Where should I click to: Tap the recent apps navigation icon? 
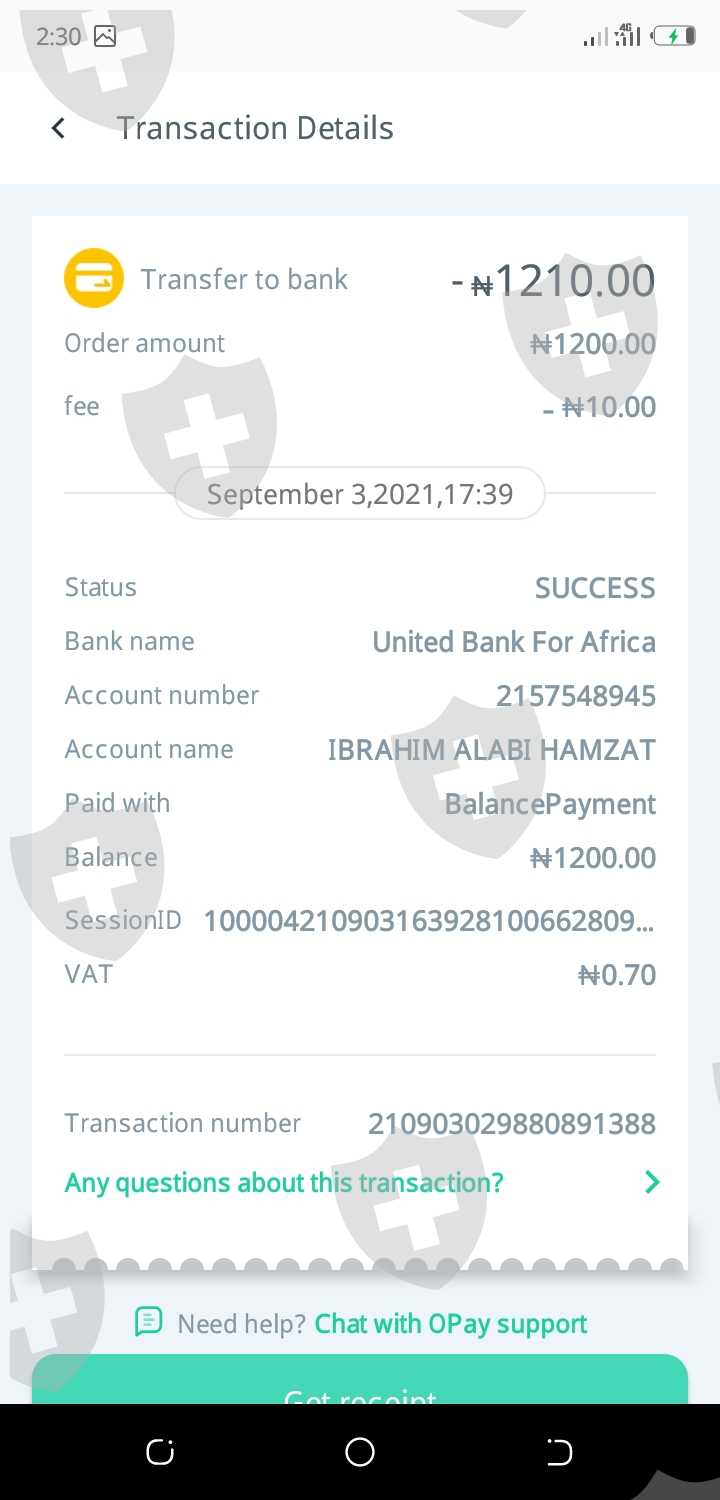(x=160, y=1452)
